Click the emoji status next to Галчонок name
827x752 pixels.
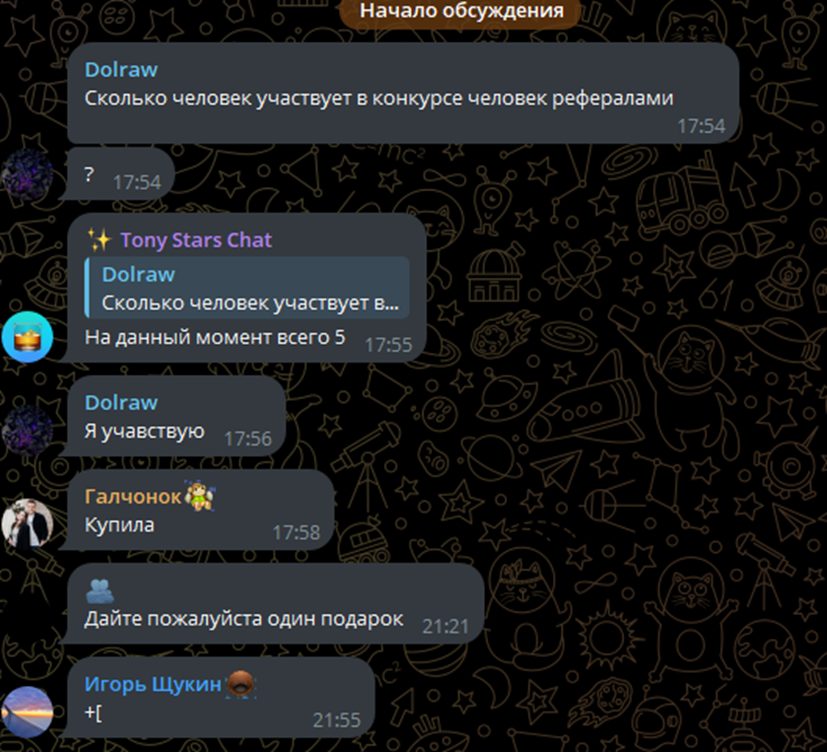[200, 496]
